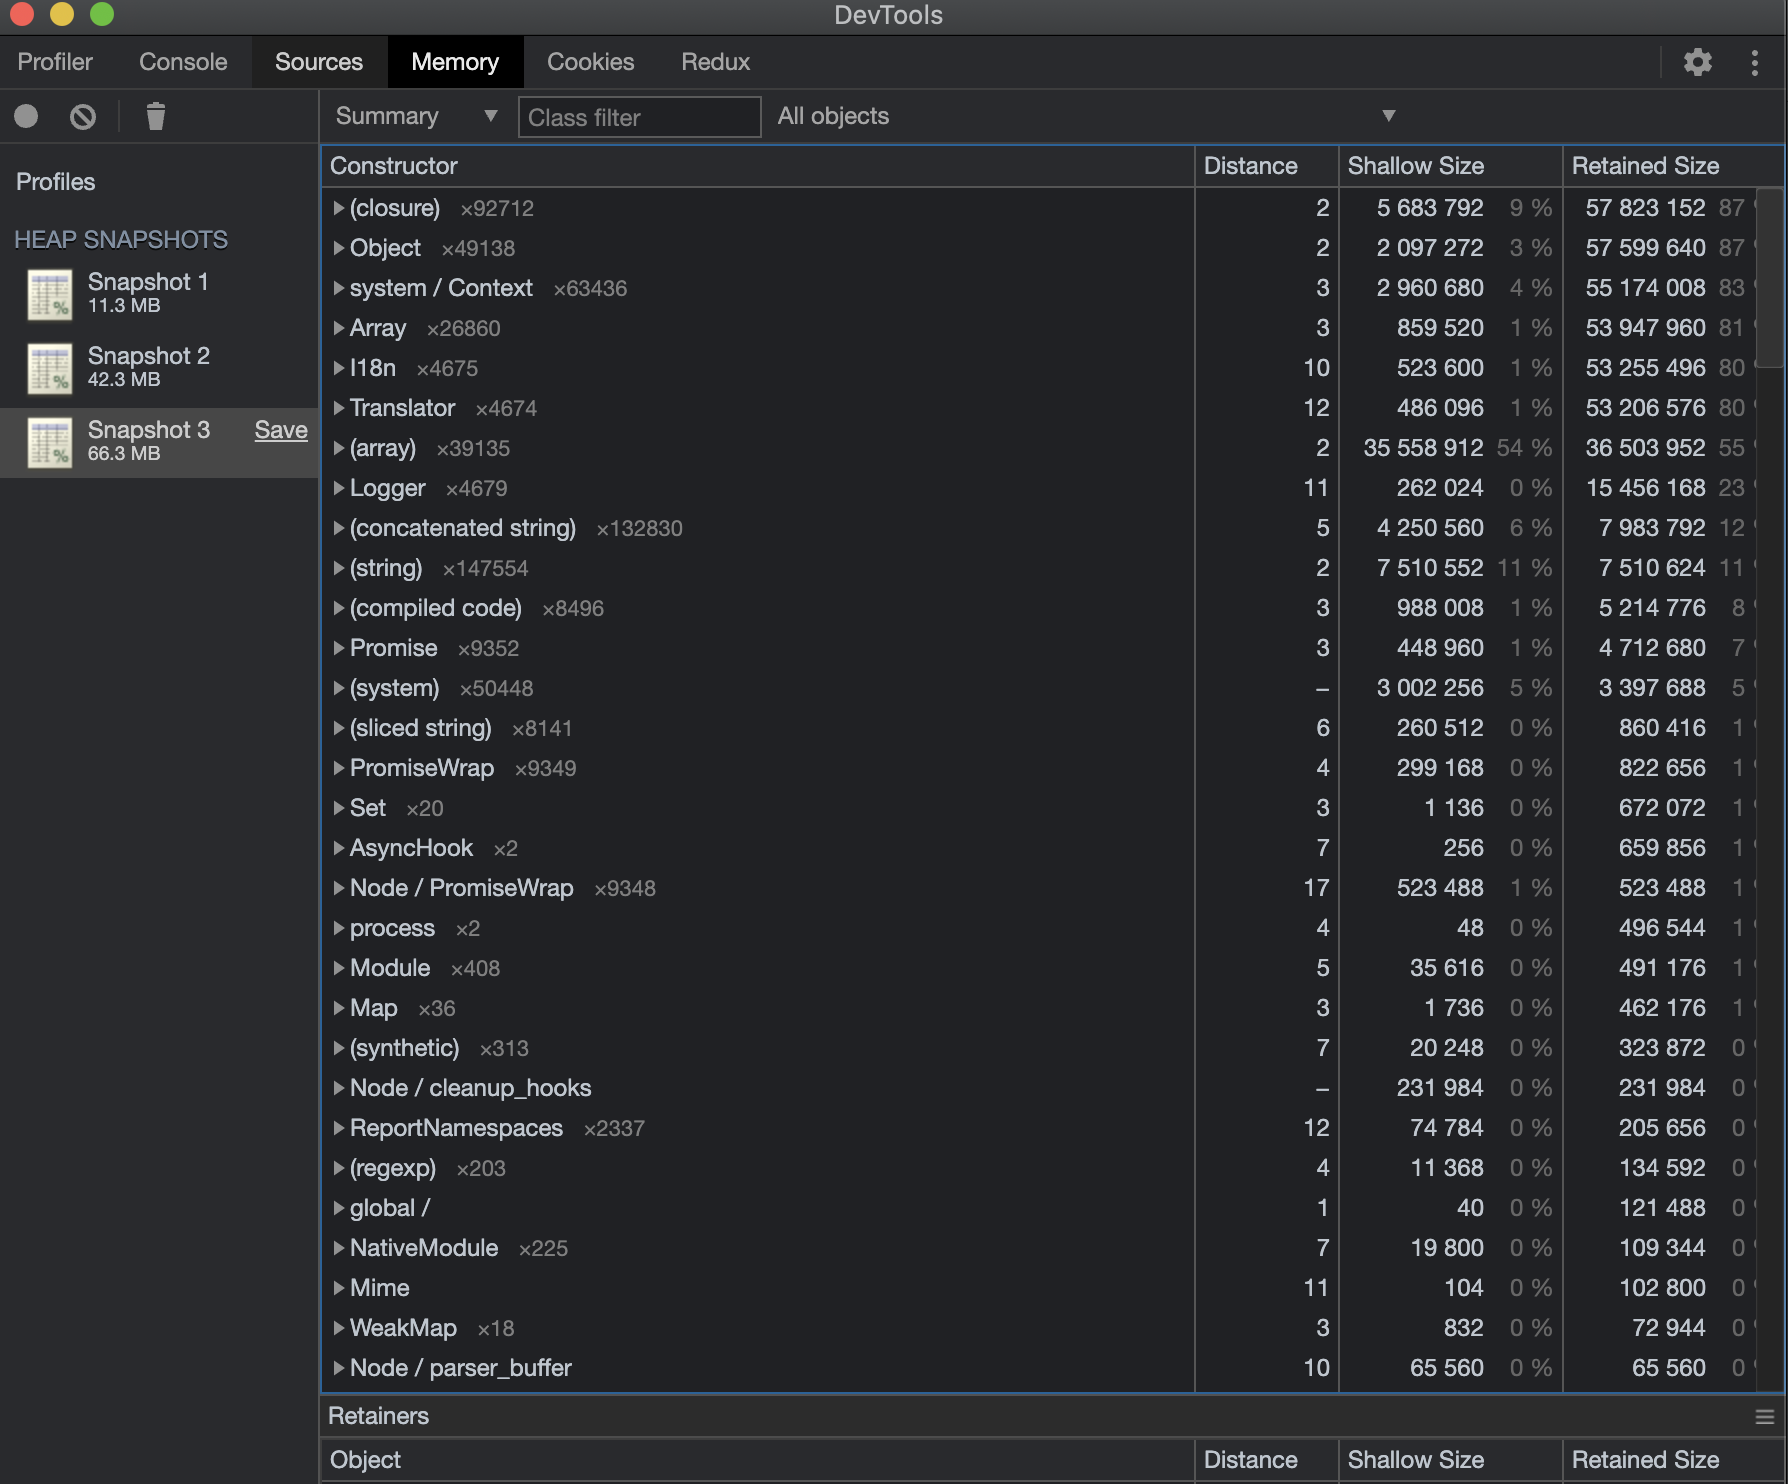Click Retainers Object column header
Screen dimensions: 1788x1484
757,1460
